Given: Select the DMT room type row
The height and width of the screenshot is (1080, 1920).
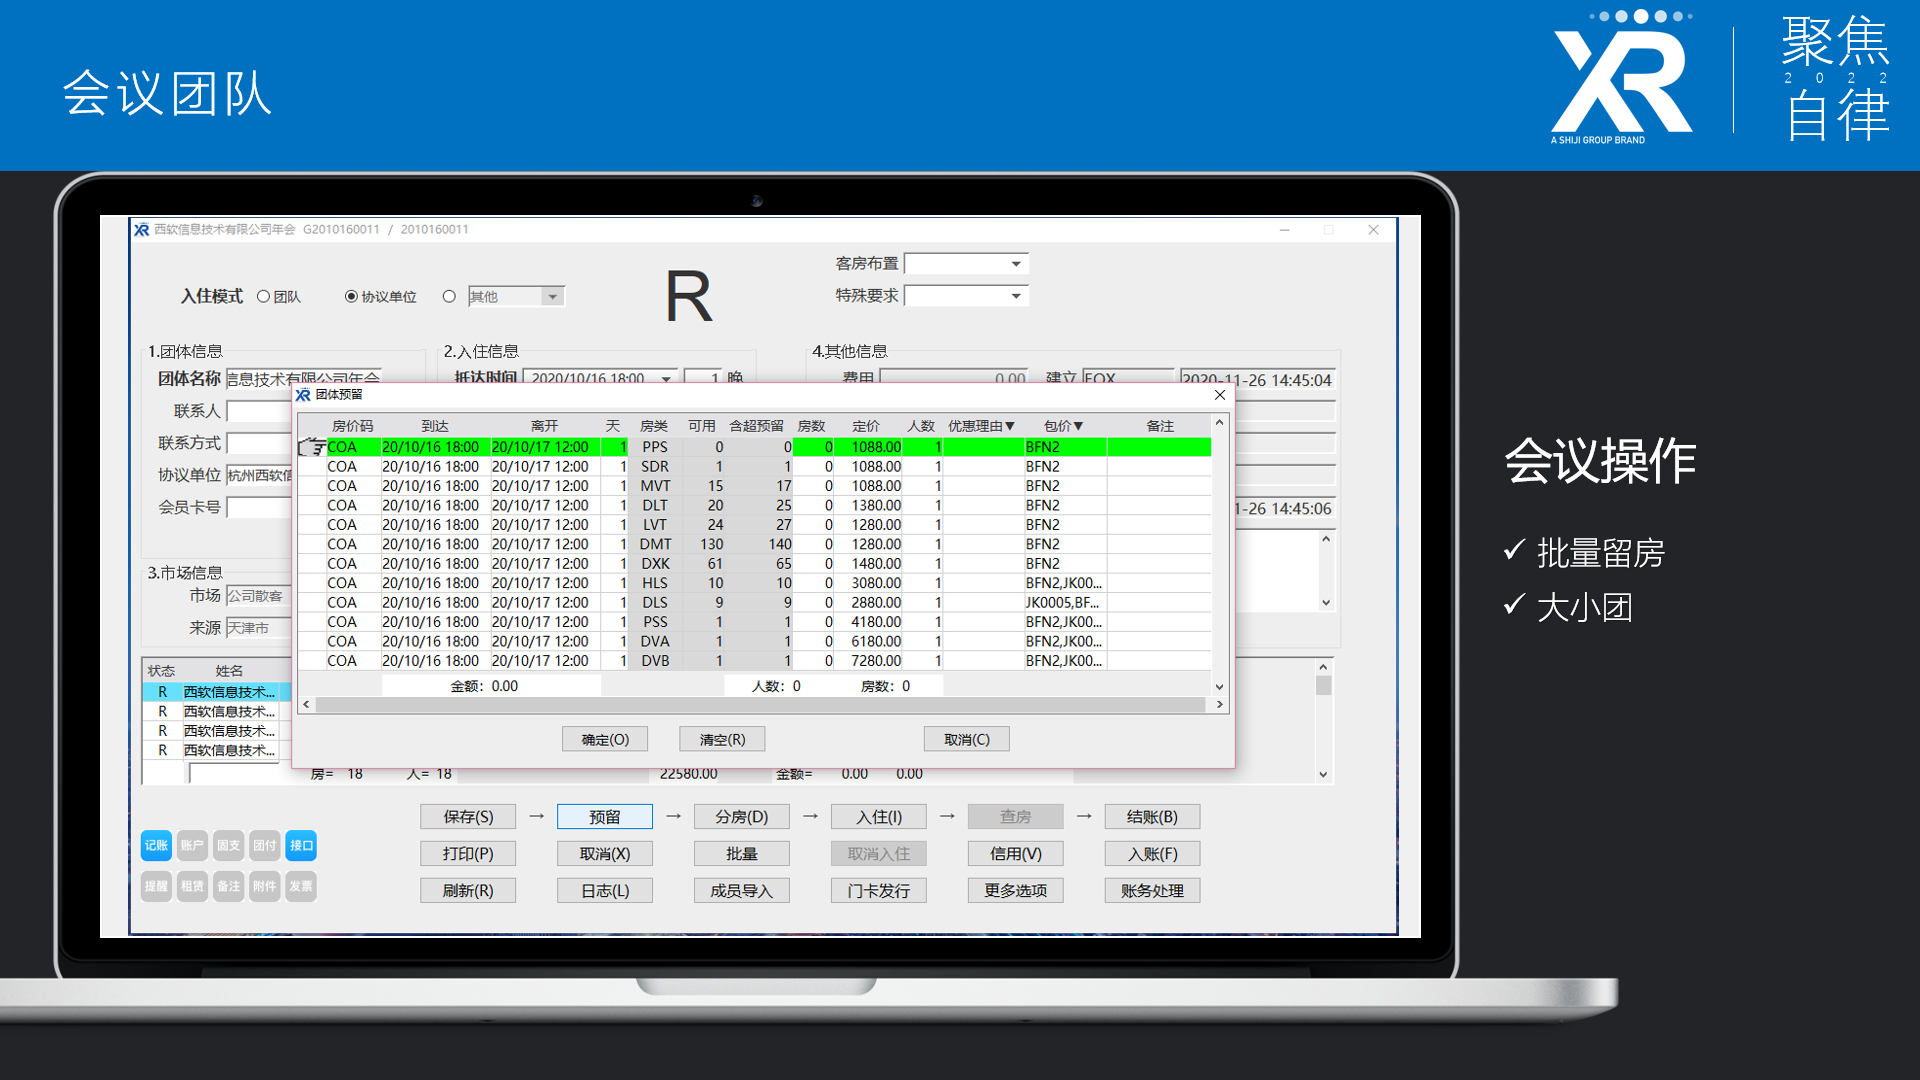Looking at the screenshot, I should pyautogui.click(x=754, y=545).
